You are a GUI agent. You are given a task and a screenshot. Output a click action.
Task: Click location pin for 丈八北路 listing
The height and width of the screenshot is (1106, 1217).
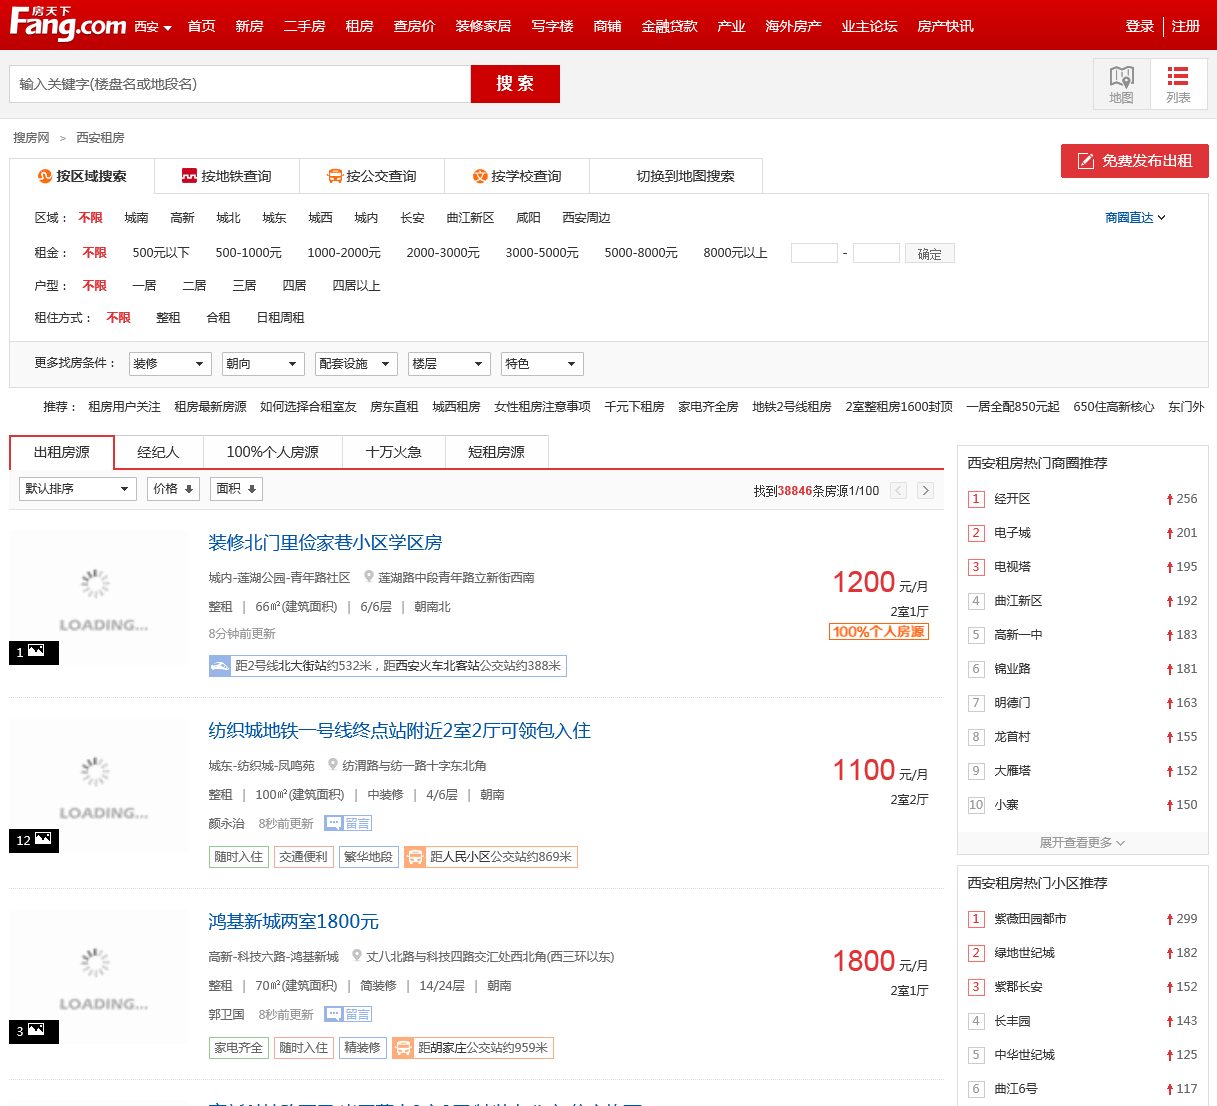pos(356,956)
